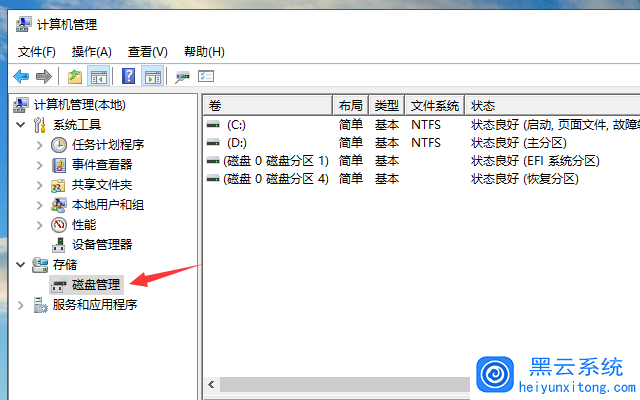
Task: Click the 存储 storage icon
Action: tap(40, 265)
